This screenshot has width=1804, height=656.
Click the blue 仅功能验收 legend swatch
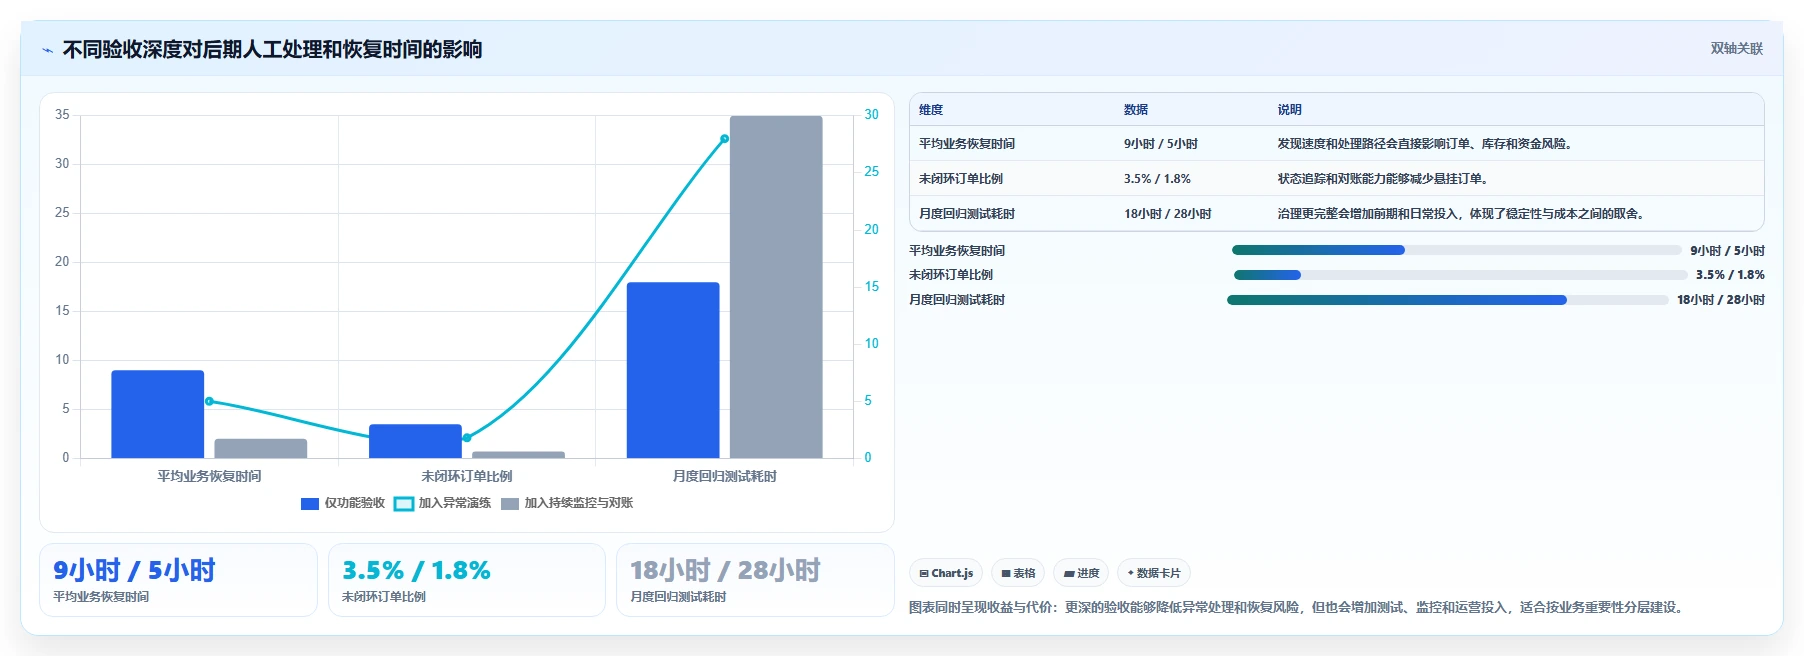pyautogui.click(x=310, y=504)
